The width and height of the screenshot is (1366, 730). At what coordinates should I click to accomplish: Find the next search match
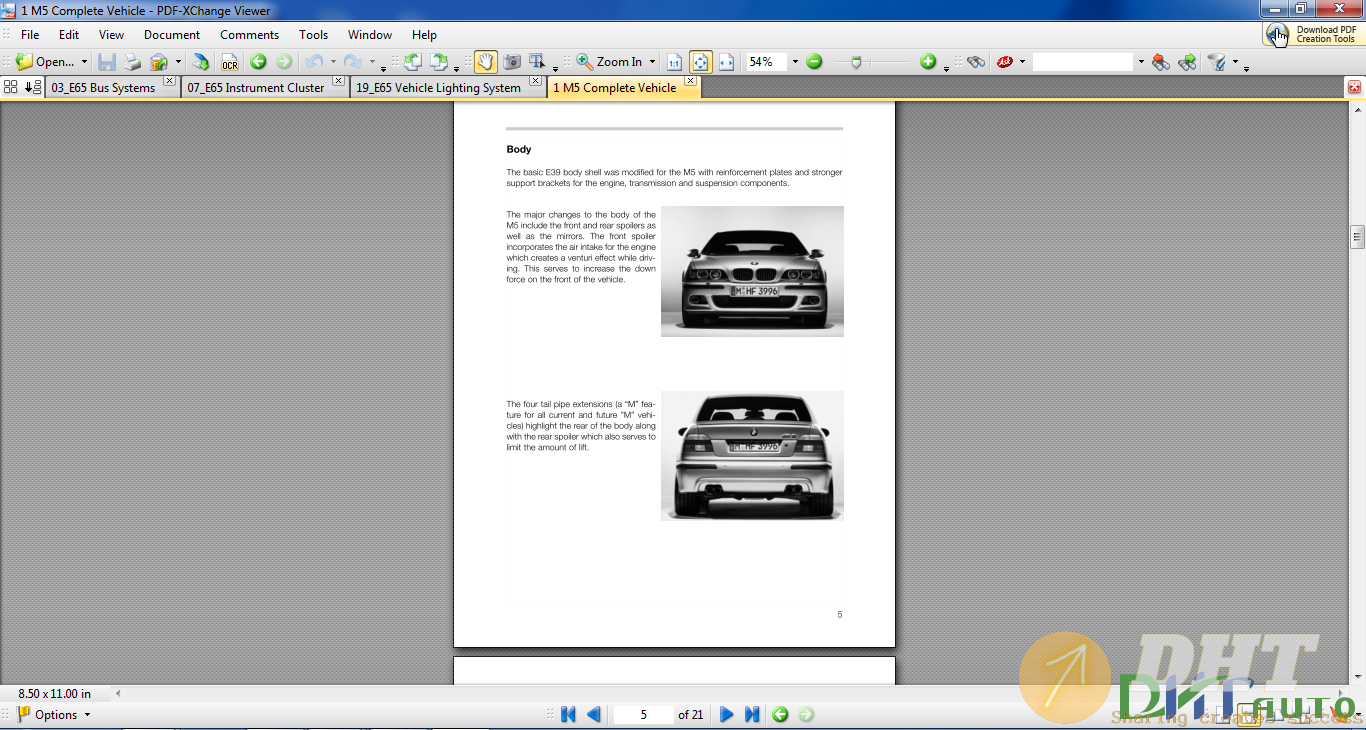(1187, 62)
